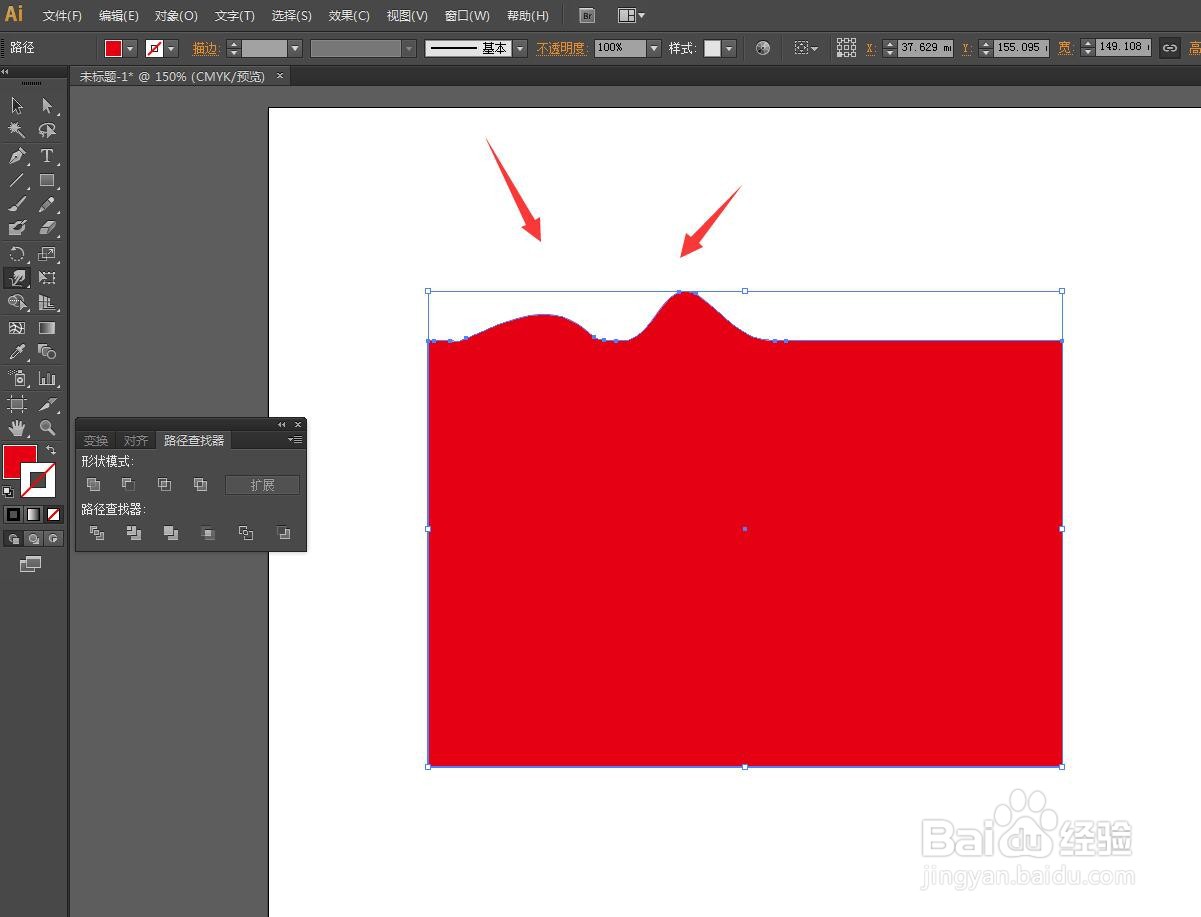
Task: Click the Minus Back pathfinder icon
Action: 284,533
